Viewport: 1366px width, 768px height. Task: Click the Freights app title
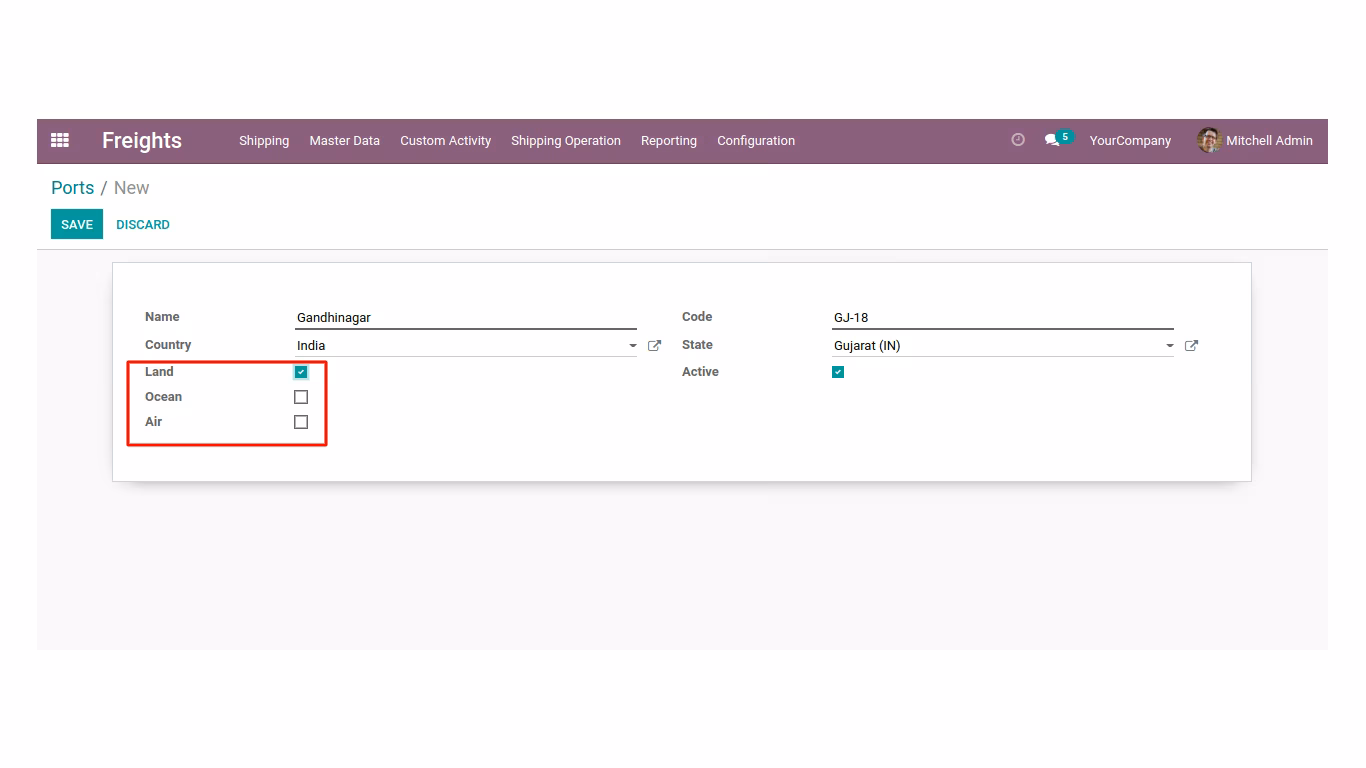(x=142, y=141)
